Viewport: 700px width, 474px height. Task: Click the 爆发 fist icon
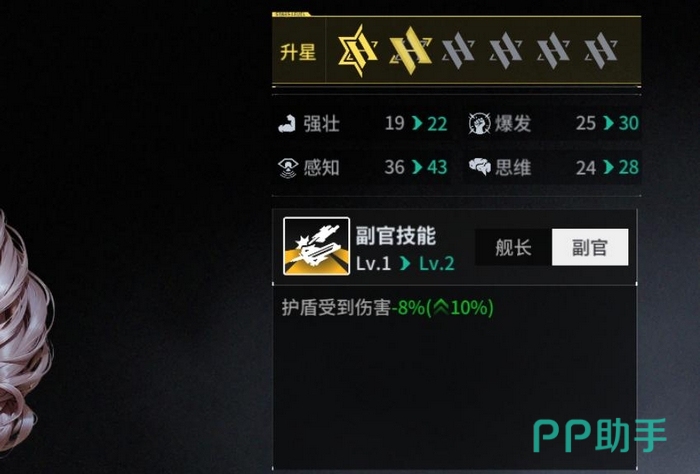pos(479,124)
